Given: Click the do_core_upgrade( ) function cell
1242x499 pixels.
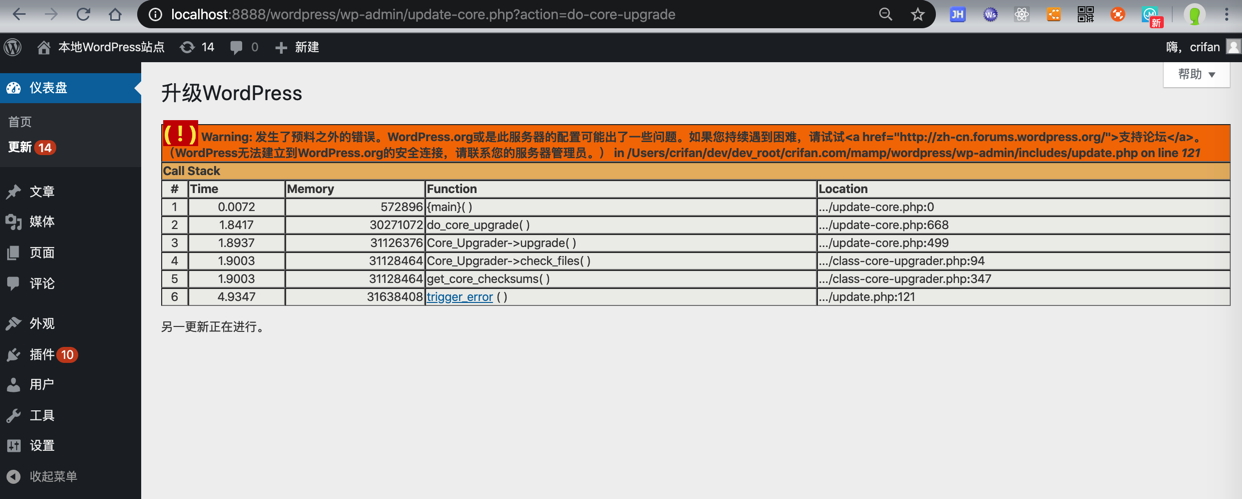Looking at the screenshot, I should click(621, 225).
